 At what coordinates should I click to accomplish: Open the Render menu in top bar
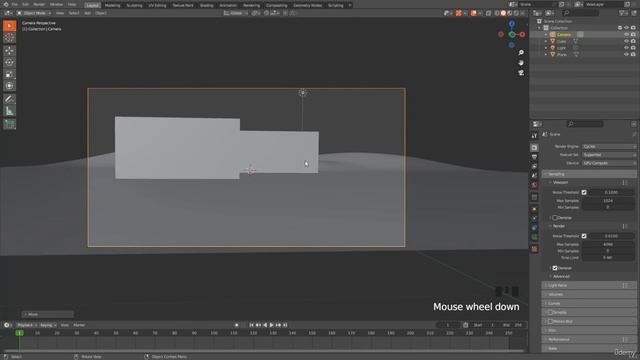point(39,4)
